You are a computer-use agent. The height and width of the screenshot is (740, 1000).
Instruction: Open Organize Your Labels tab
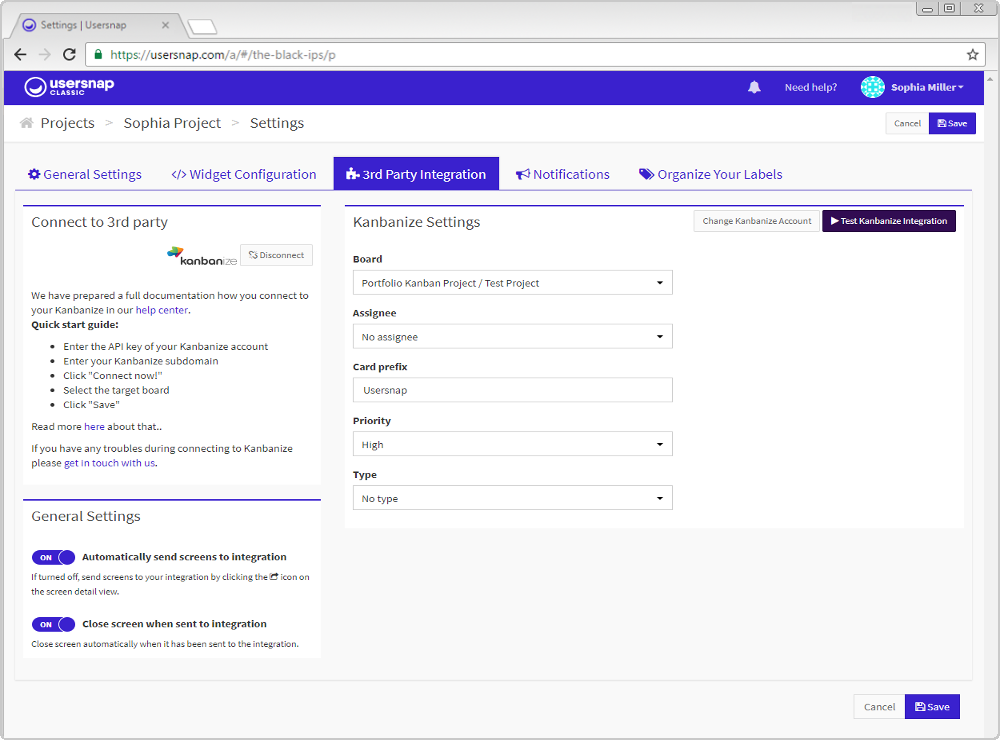[x=710, y=174]
